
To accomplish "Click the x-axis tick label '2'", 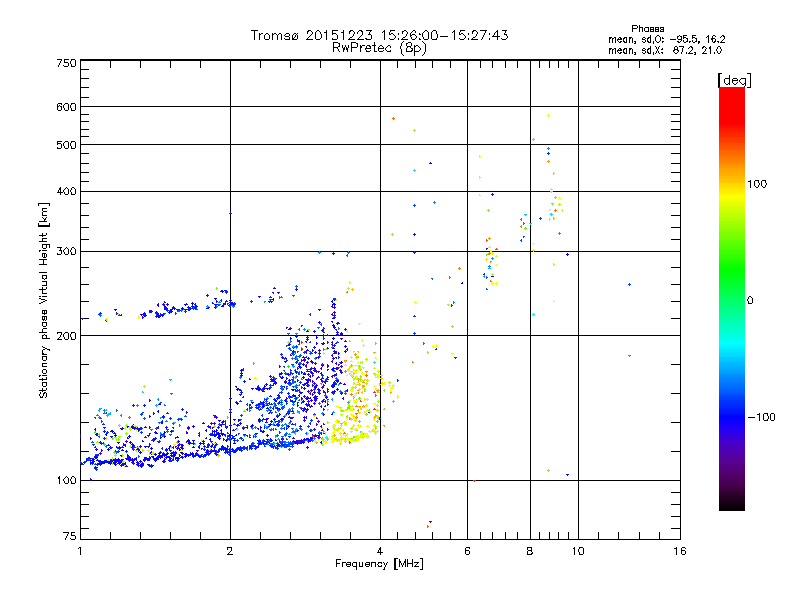I will coord(230,551).
